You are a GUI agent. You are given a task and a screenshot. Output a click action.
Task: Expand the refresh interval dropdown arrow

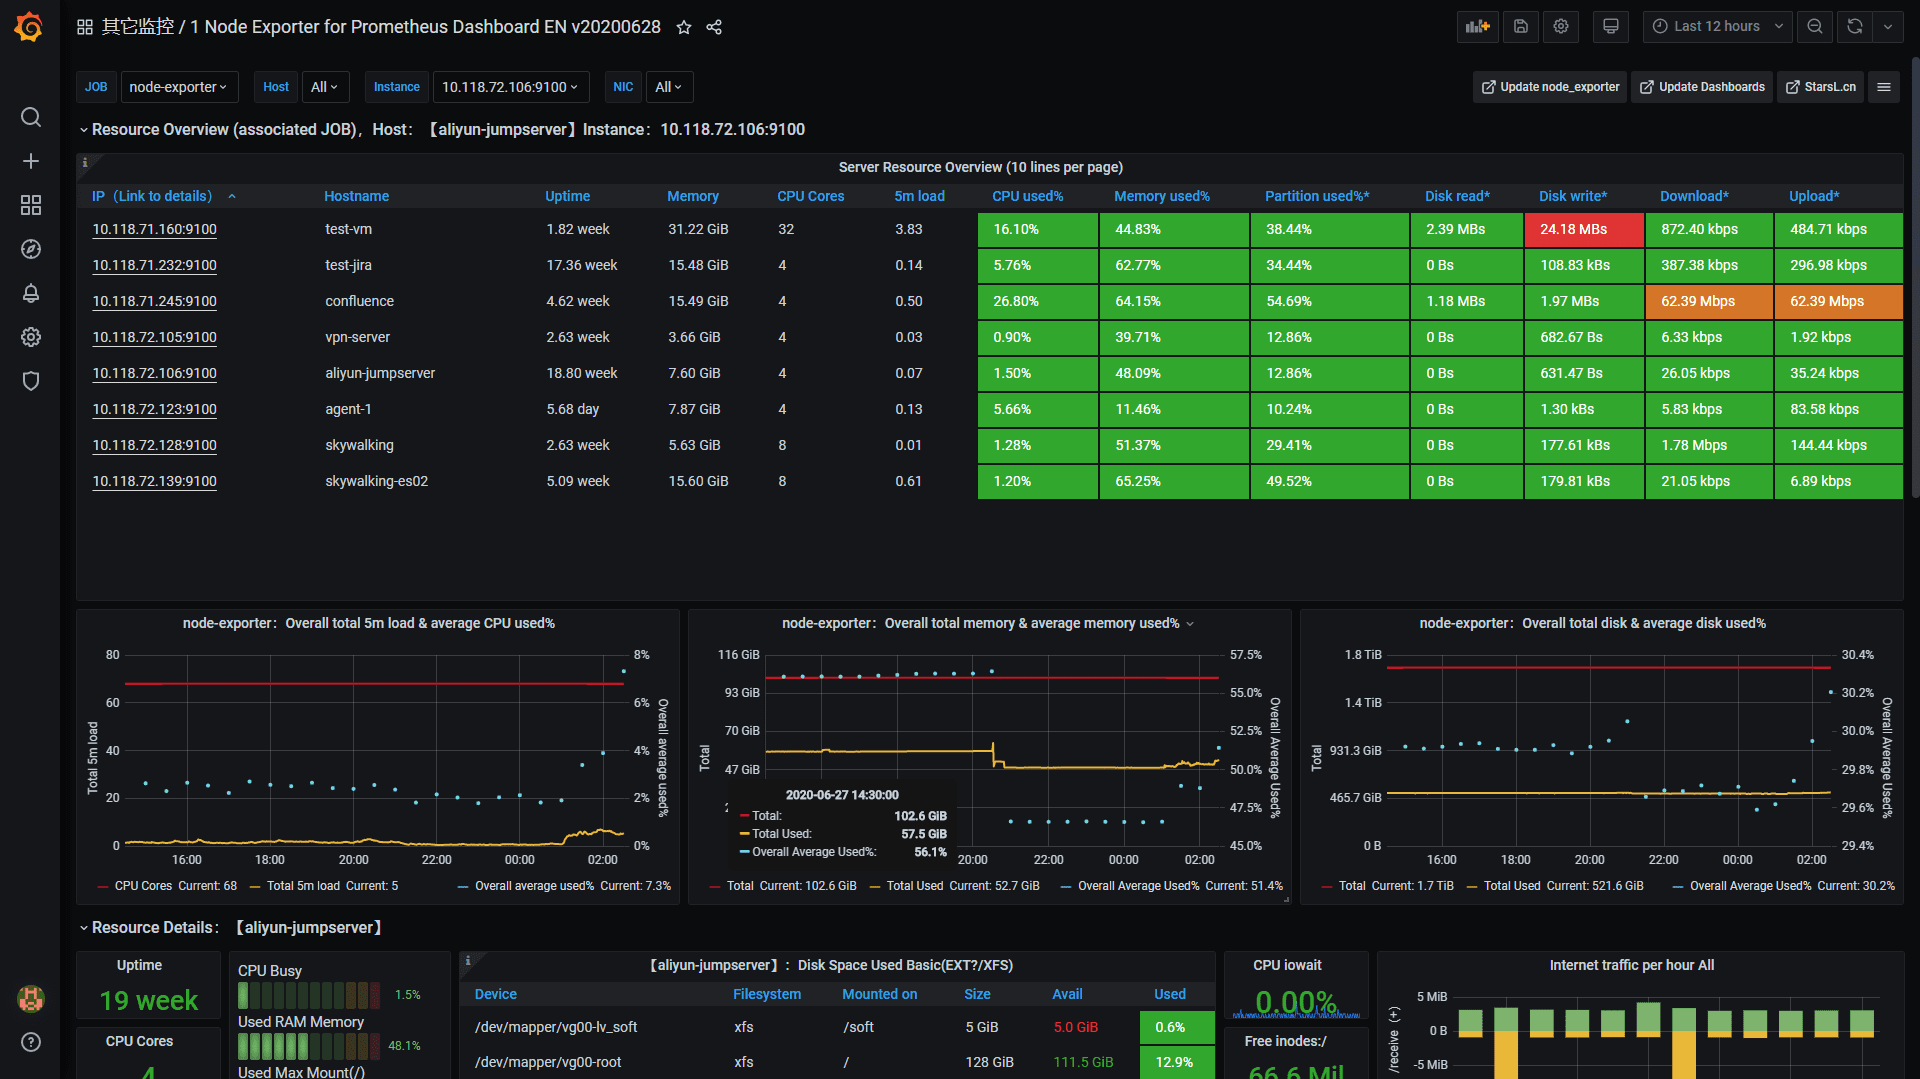[1889, 26]
